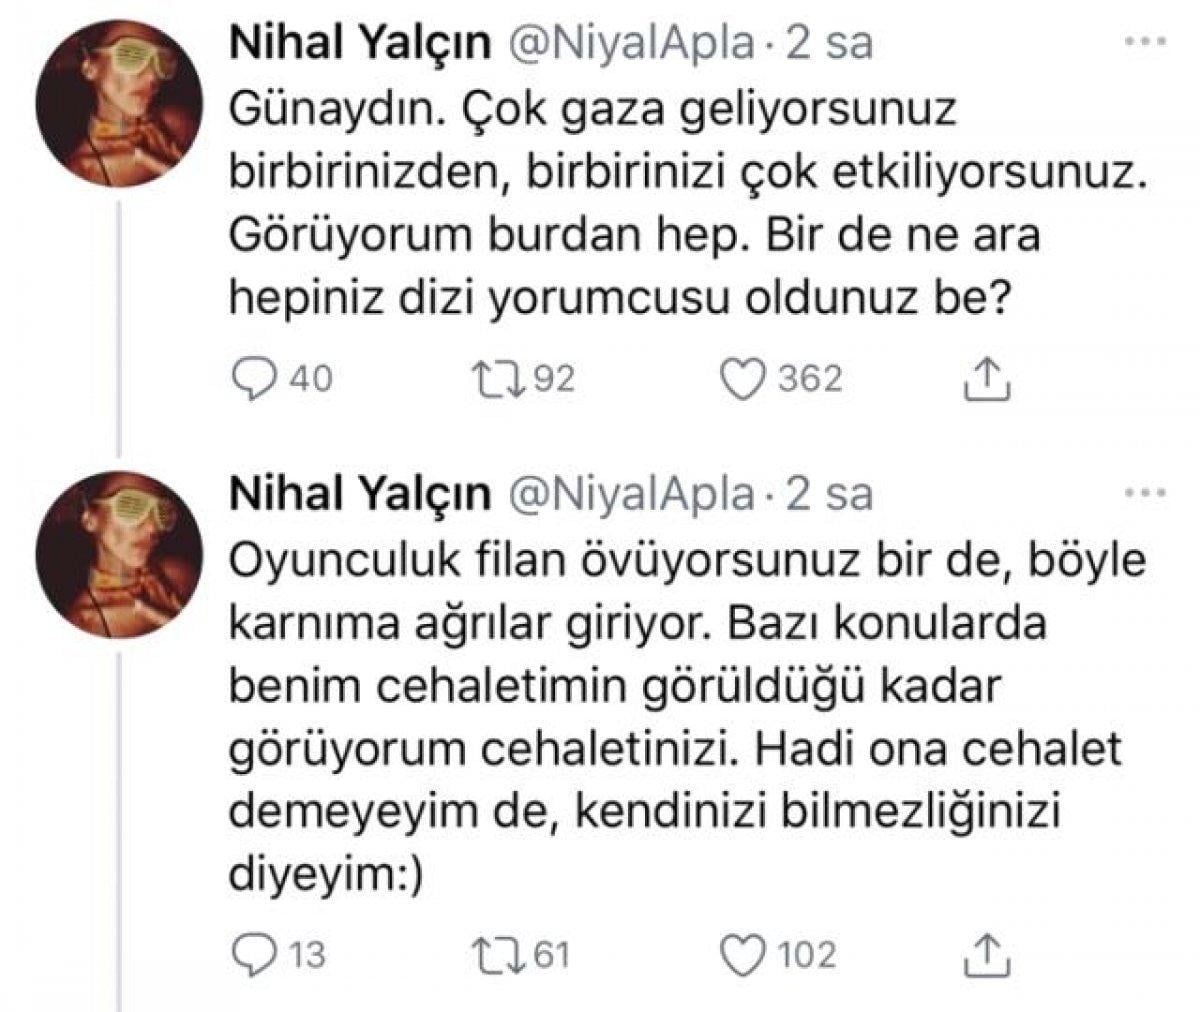
Task: Tap the like heart icon showing 362
Action: [742, 375]
